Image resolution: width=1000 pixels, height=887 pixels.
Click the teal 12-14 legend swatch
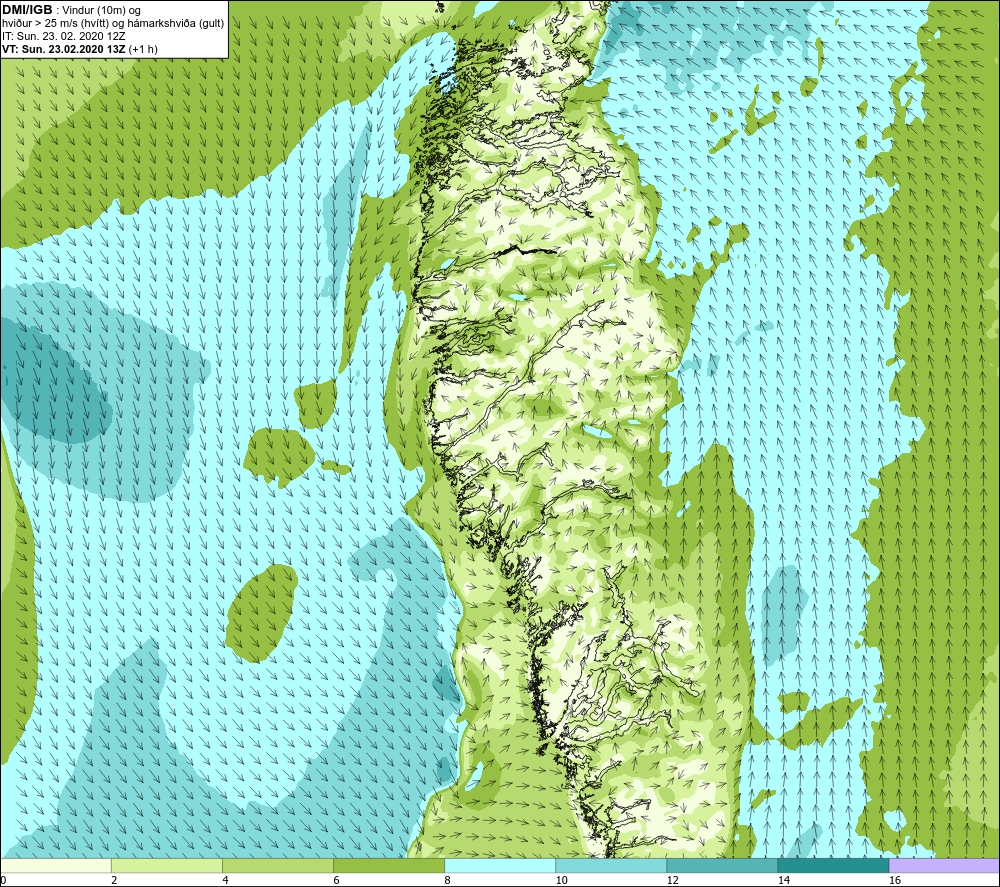tap(722, 865)
